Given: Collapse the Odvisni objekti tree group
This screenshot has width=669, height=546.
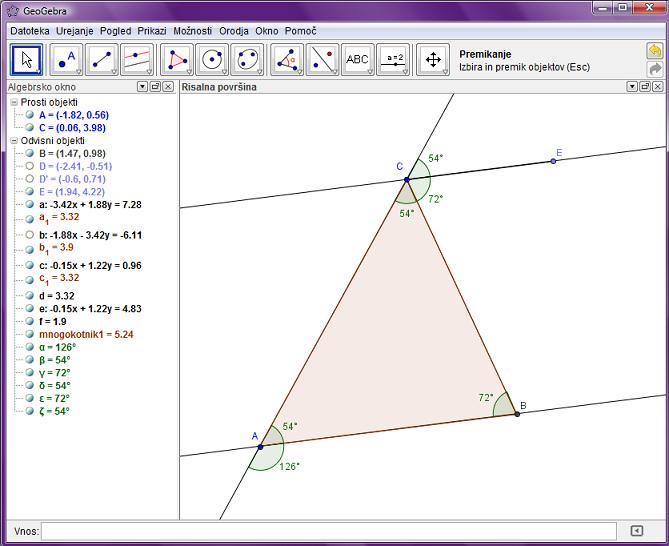Looking at the screenshot, I should [x=13, y=141].
